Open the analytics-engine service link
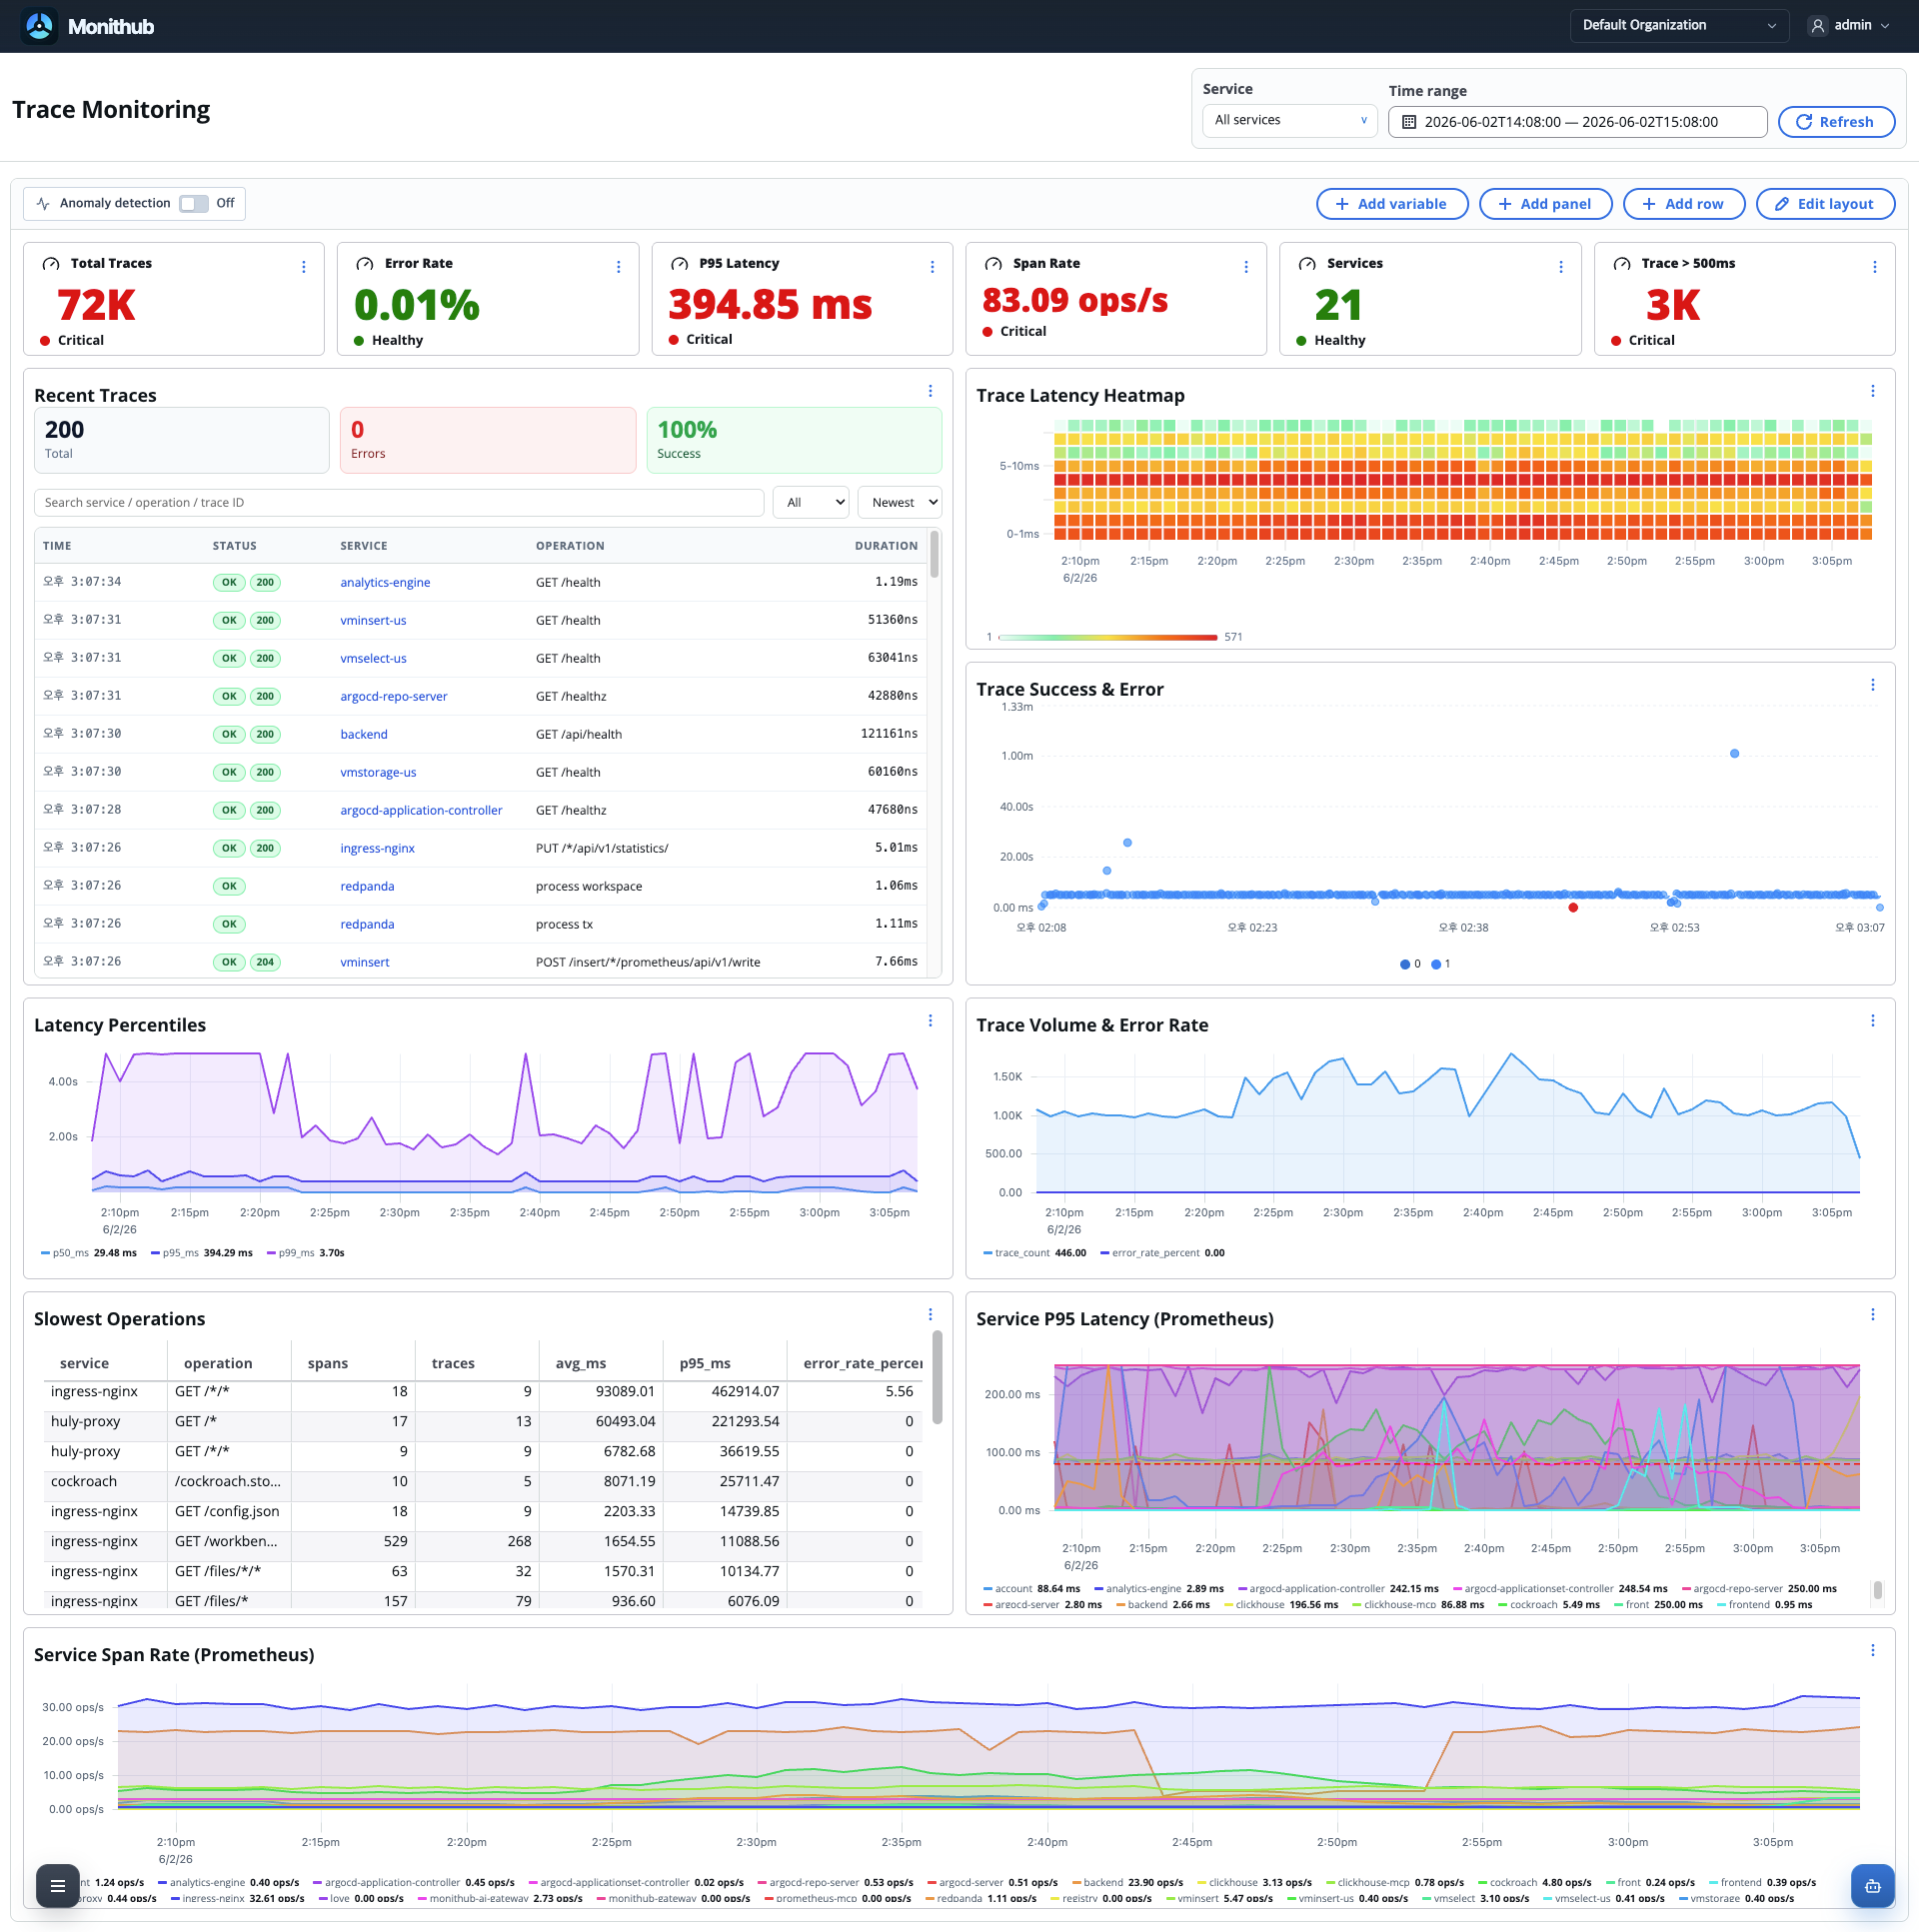The height and width of the screenshot is (1932, 1919). click(x=385, y=583)
